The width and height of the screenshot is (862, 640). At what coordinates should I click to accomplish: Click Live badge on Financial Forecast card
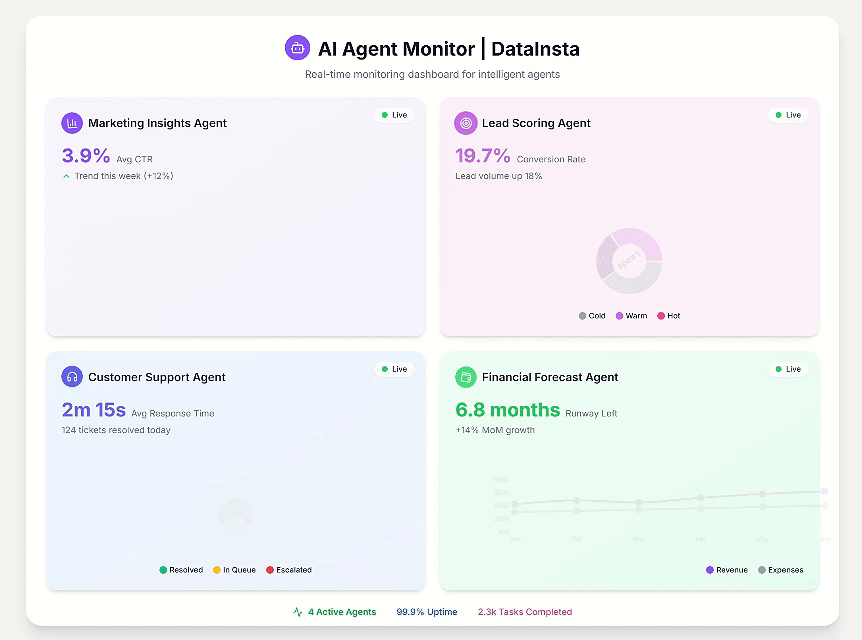click(788, 369)
